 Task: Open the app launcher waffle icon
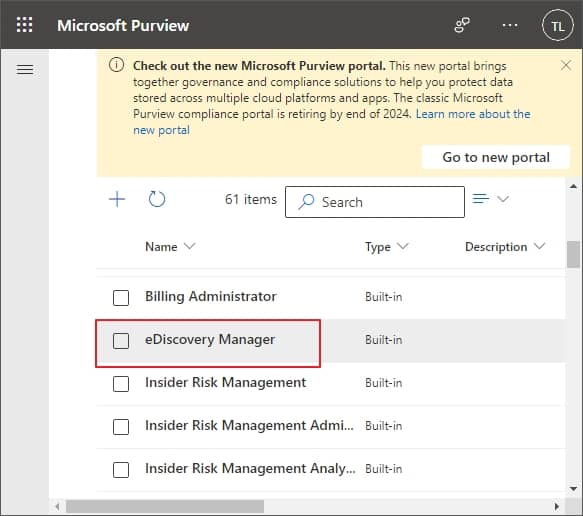[x=25, y=25]
